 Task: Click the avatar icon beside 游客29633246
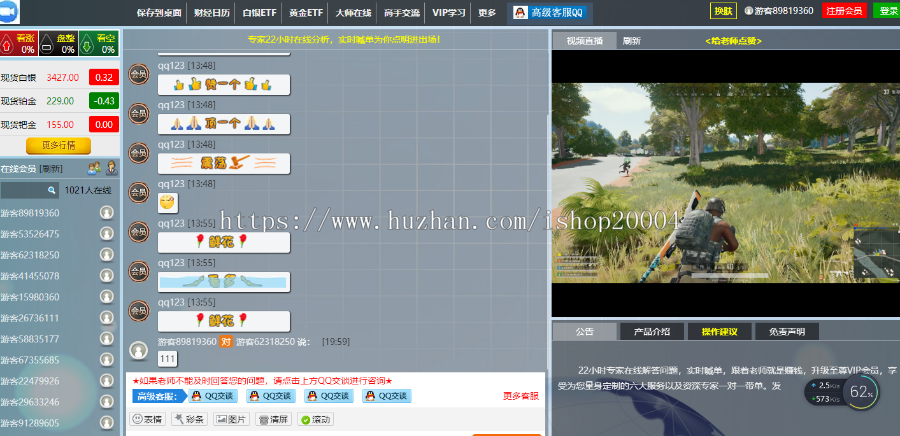(x=106, y=402)
